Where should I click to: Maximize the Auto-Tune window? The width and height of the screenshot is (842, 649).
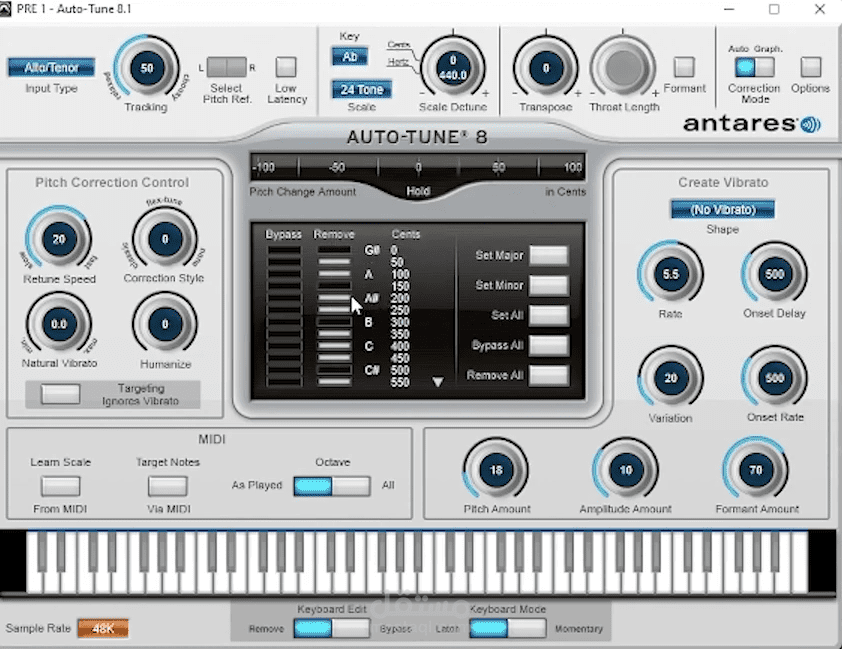(774, 9)
